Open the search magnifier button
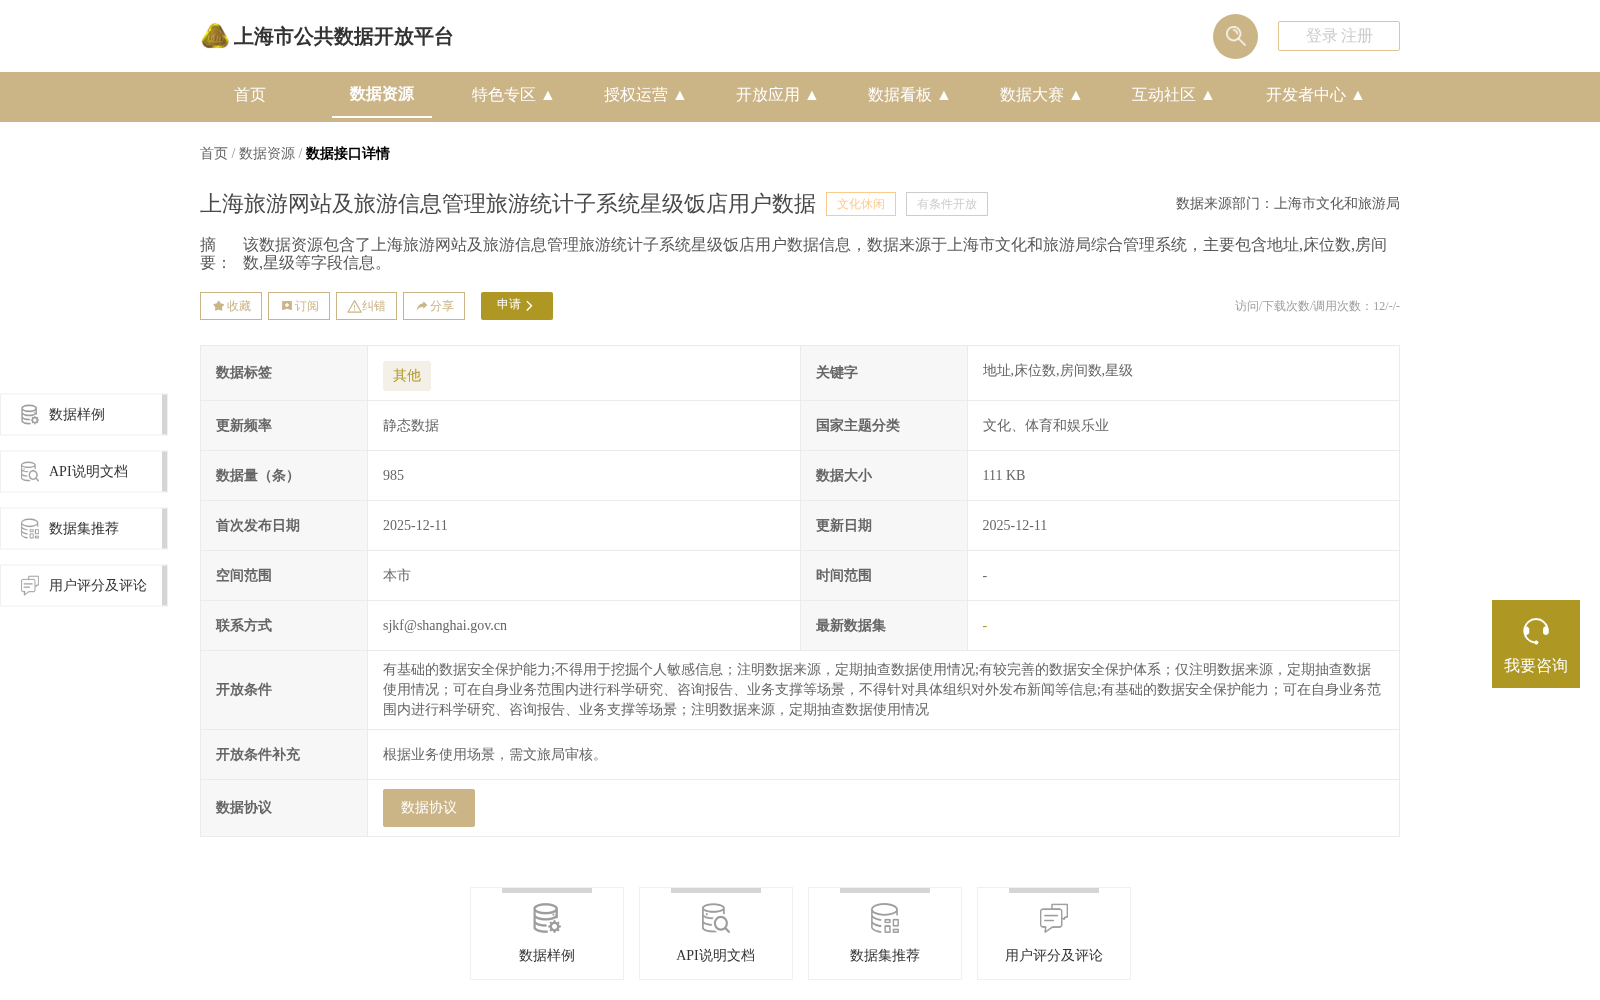1600x1000 pixels. (x=1235, y=36)
